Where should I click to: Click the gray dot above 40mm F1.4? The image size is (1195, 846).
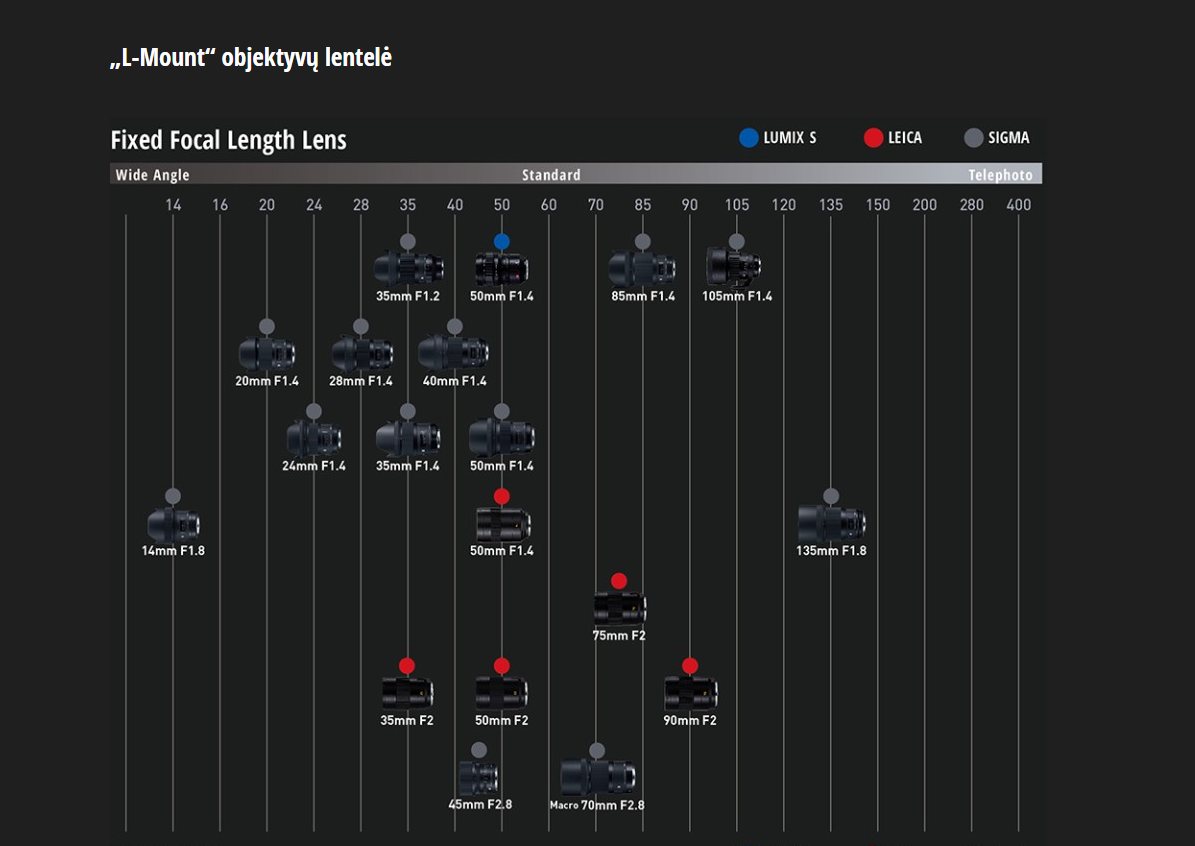tap(454, 326)
